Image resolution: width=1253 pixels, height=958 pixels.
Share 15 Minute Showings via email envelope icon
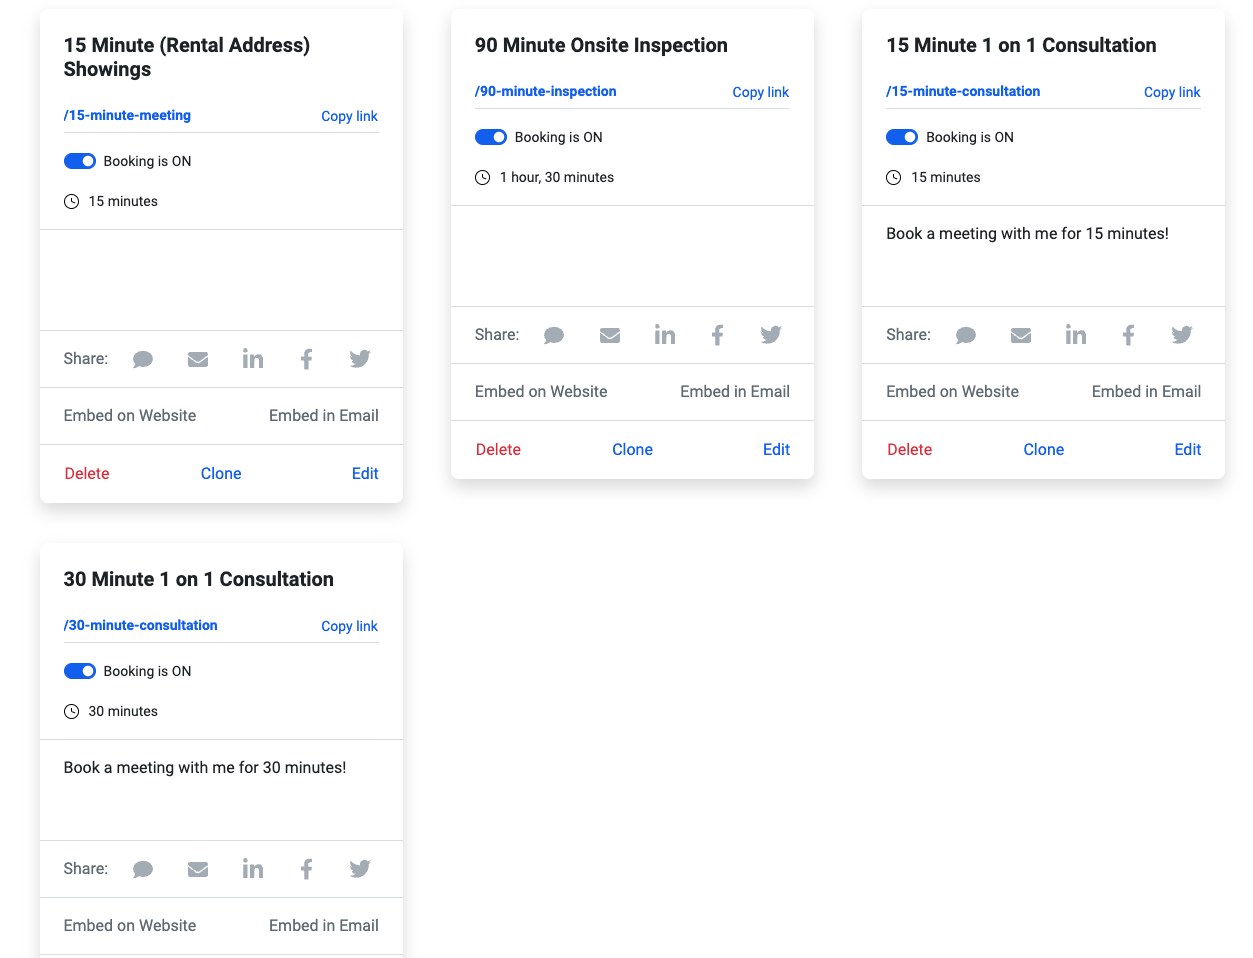[198, 359]
